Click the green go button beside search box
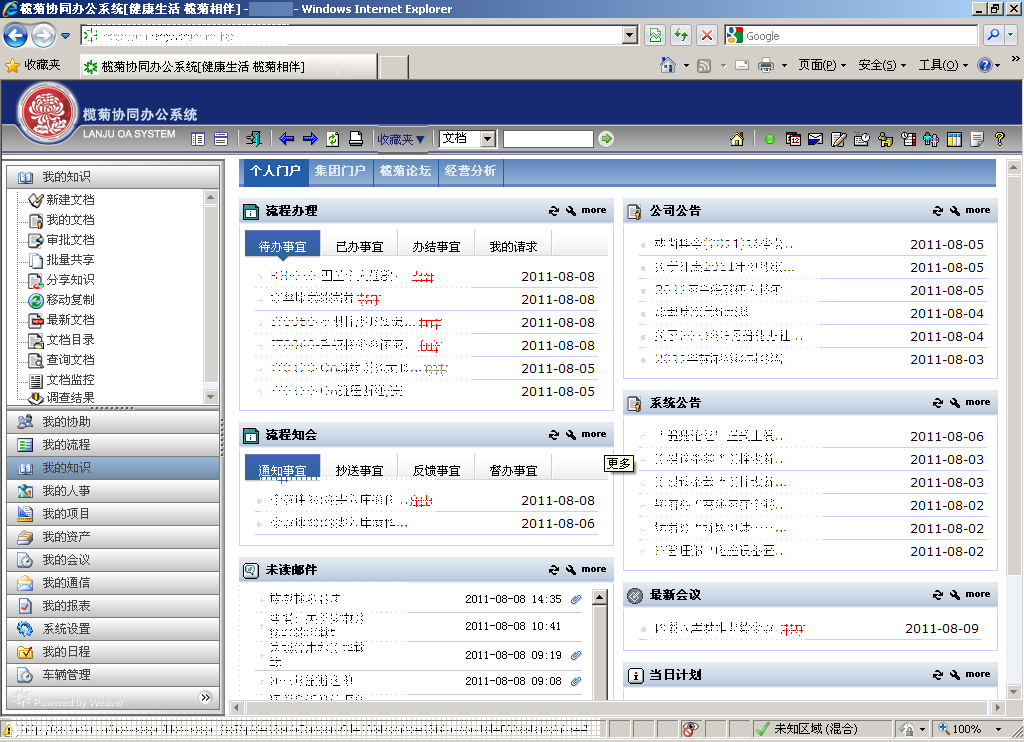1024x742 pixels. (606, 138)
